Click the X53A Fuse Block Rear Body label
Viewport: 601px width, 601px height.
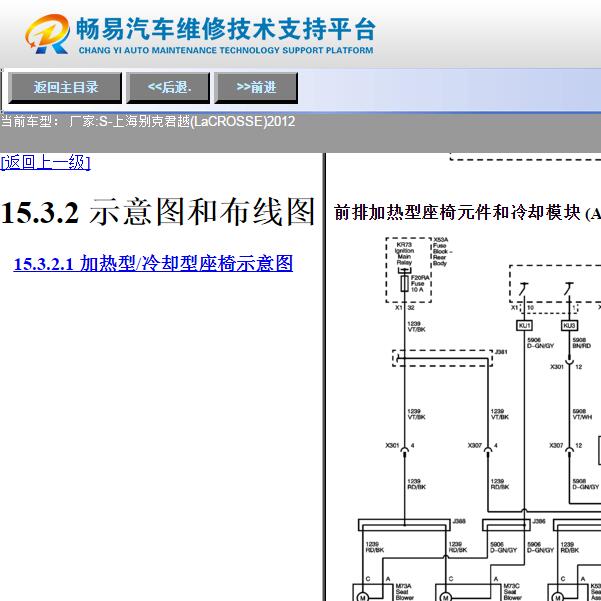pyautogui.click(x=442, y=251)
